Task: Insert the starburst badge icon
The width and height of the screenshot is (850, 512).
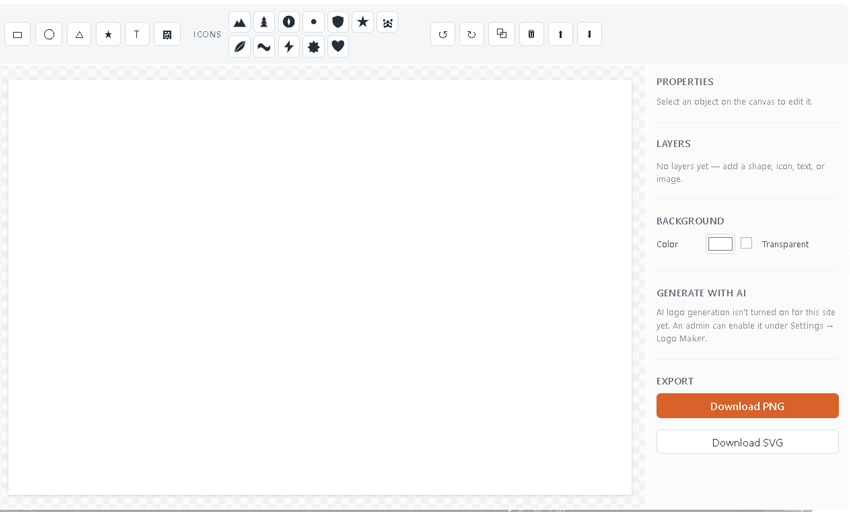Action: coord(313,47)
